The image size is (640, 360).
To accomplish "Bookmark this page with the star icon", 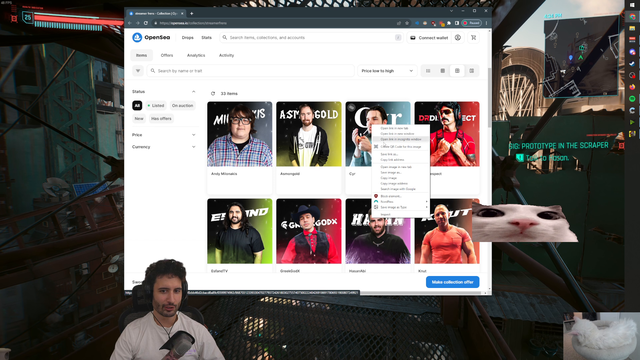I will 407,23.
